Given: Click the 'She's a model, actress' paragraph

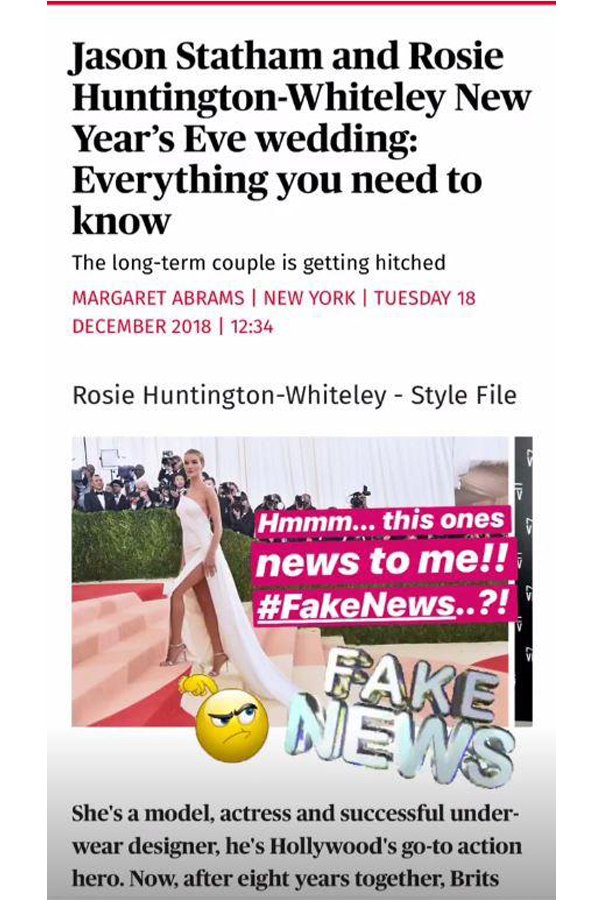Looking at the screenshot, I should (297, 846).
